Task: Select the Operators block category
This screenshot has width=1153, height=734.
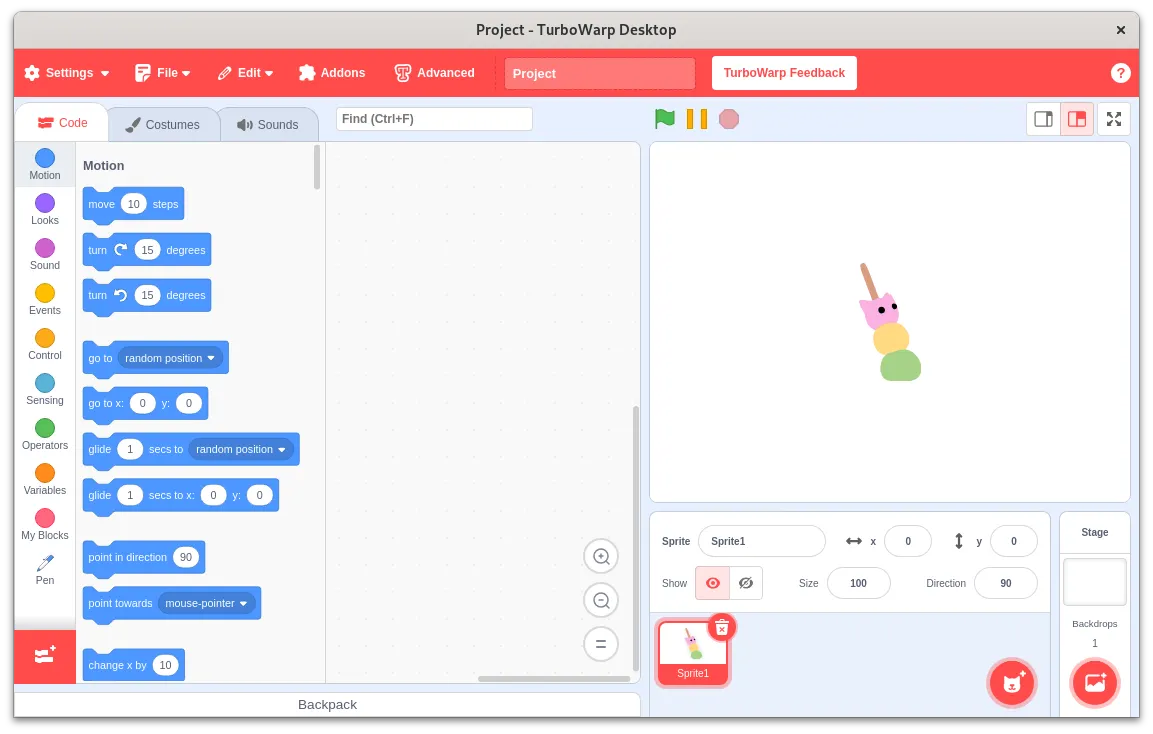Action: coord(45,434)
